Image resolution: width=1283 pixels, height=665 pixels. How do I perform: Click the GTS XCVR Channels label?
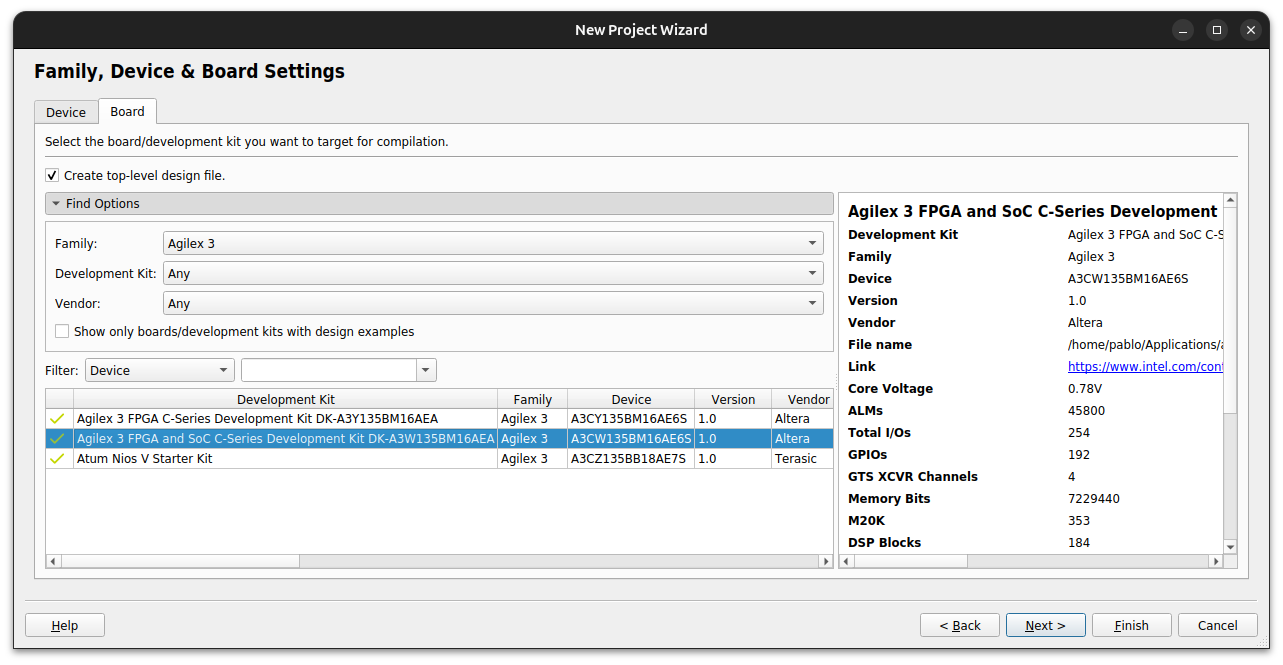(x=913, y=477)
